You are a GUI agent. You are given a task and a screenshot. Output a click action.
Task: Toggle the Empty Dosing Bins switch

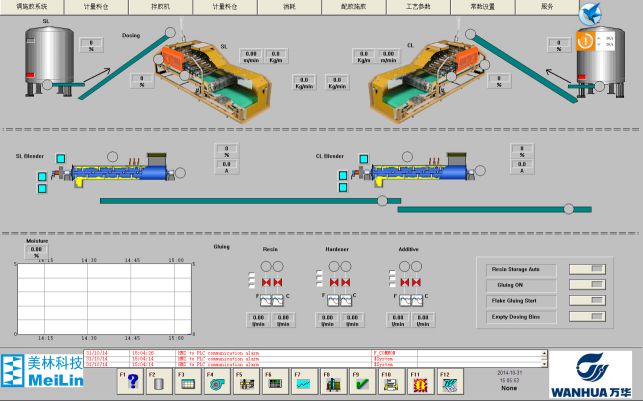(x=587, y=317)
